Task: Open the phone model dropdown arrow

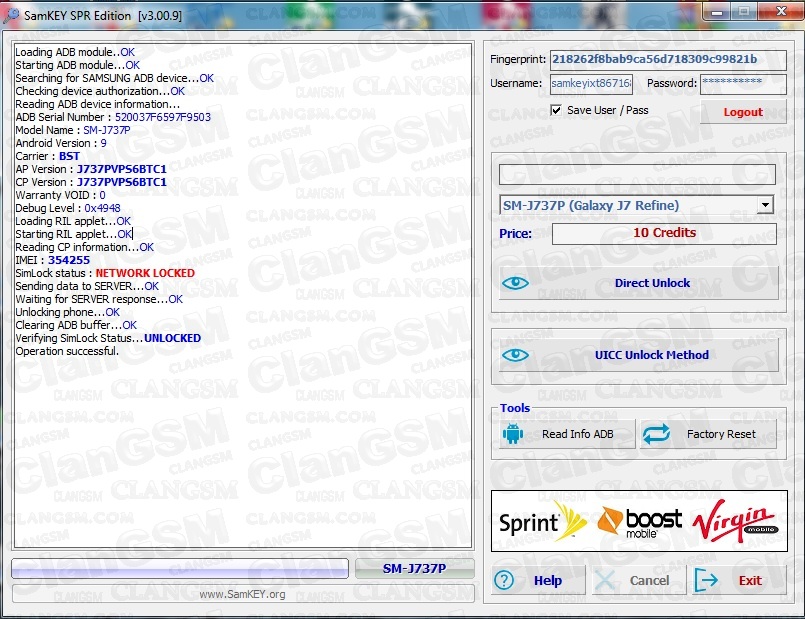Action: pos(765,205)
